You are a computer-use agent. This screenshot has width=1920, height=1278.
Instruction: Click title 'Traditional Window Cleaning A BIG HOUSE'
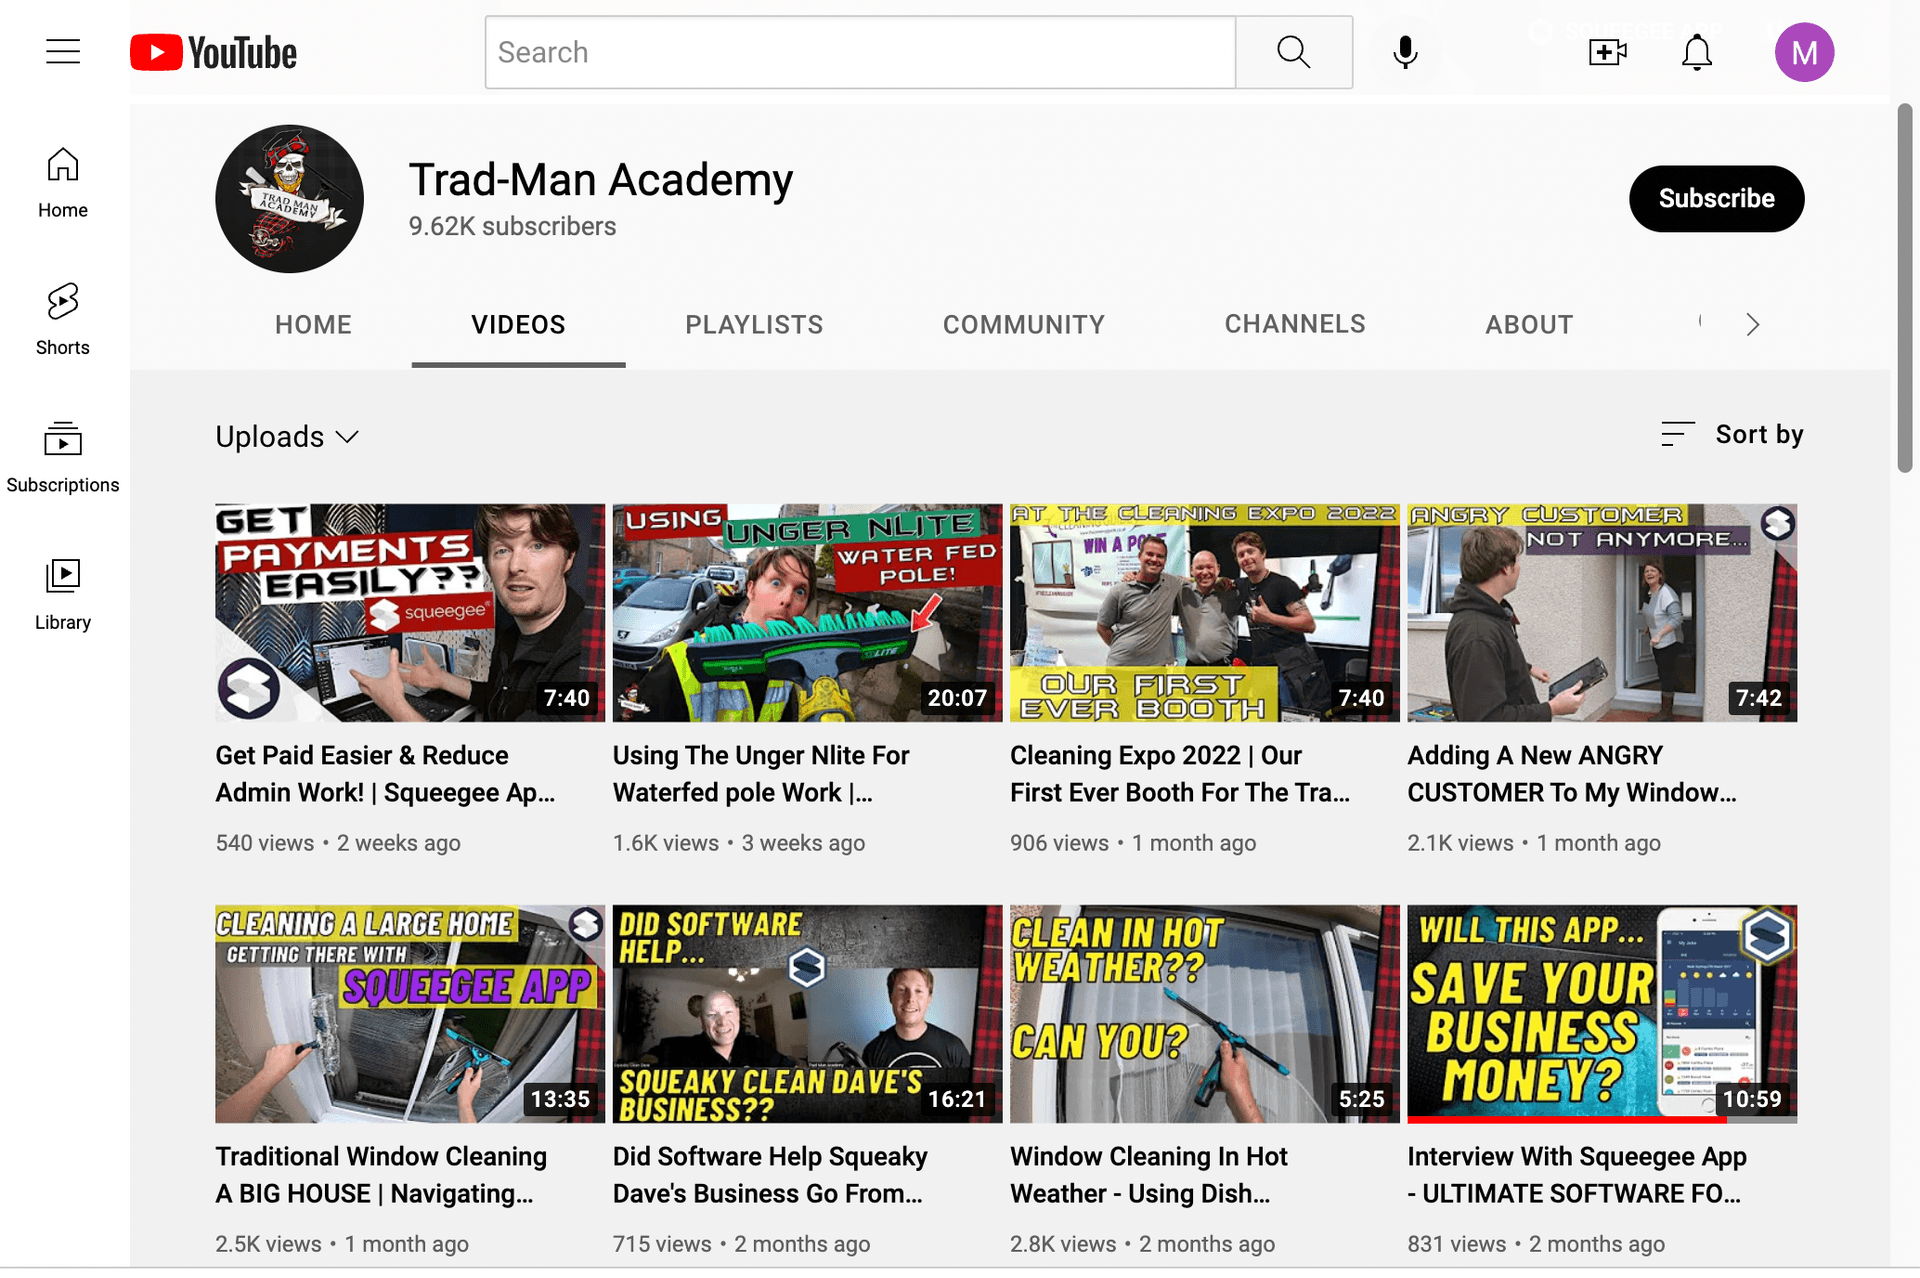381,1175
